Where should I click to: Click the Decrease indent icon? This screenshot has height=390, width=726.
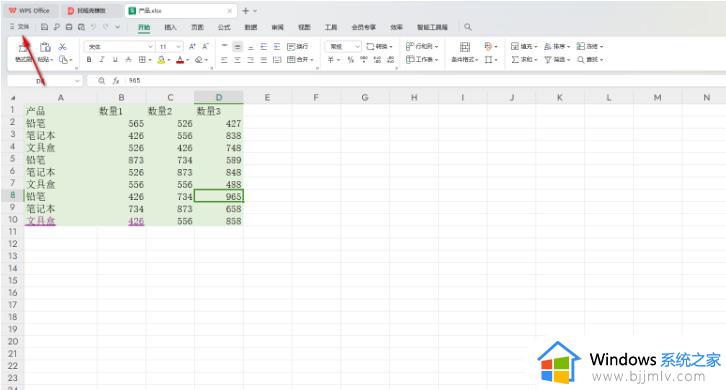pyautogui.click(x=263, y=46)
